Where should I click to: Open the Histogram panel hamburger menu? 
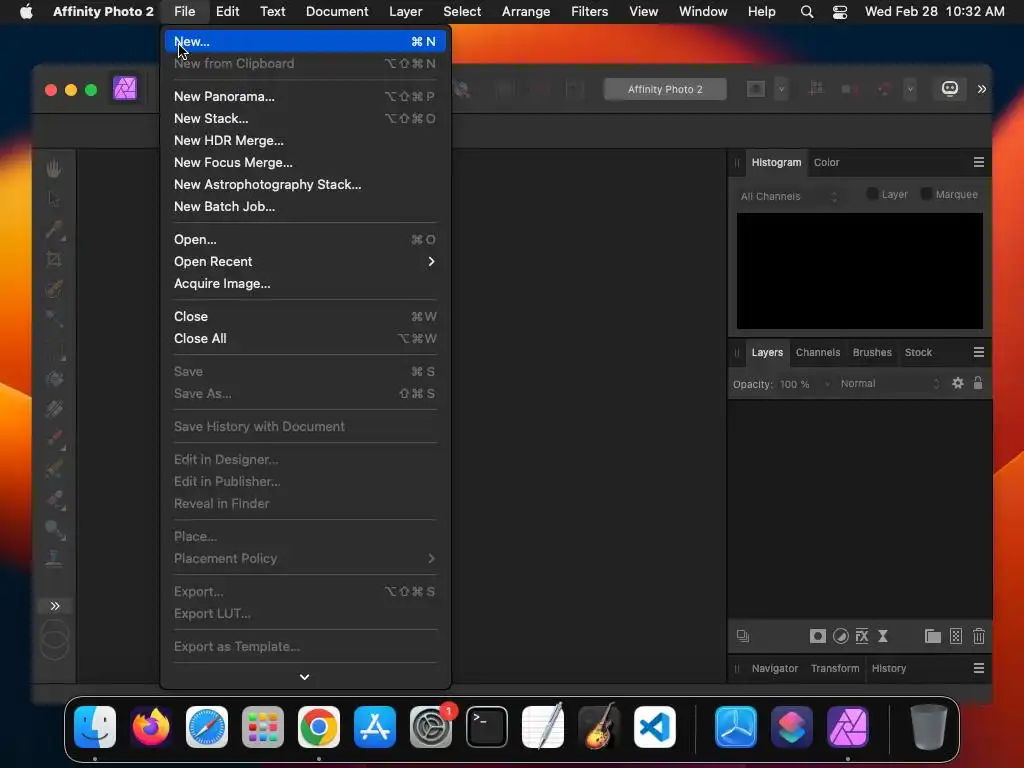click(x=978, y=162)
